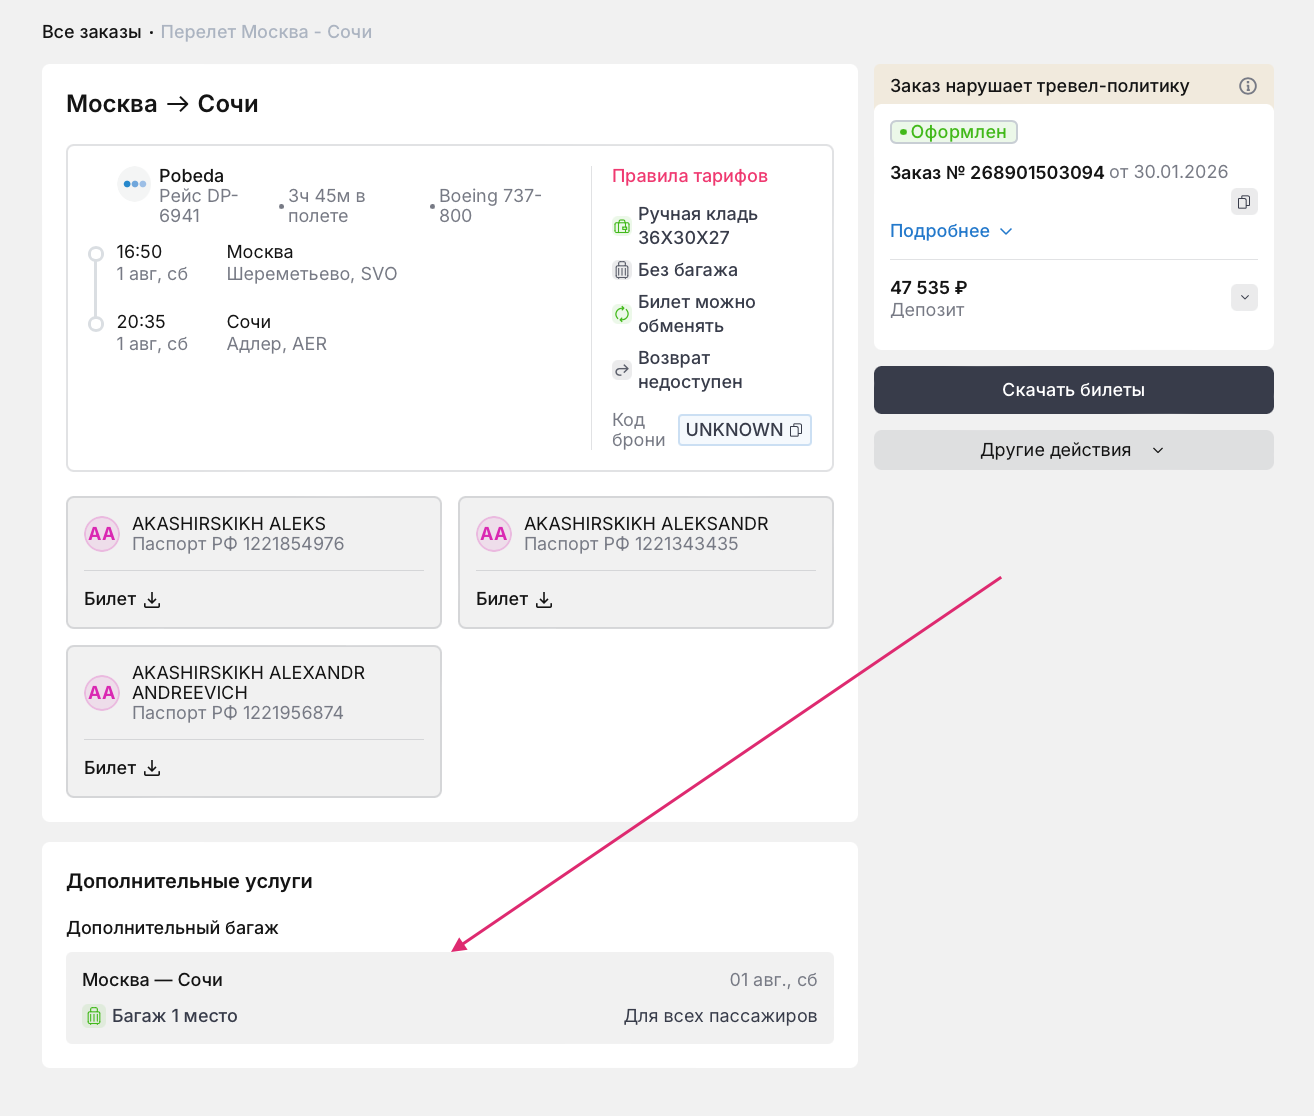Open the Другие действия dropdown
The height and width of the screenshot is (1116, 1314).
[1073, 450]
